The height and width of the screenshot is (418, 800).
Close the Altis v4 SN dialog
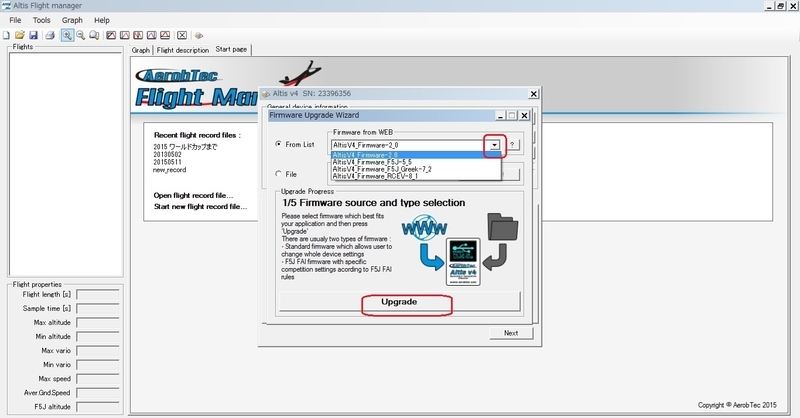point(533,94)
